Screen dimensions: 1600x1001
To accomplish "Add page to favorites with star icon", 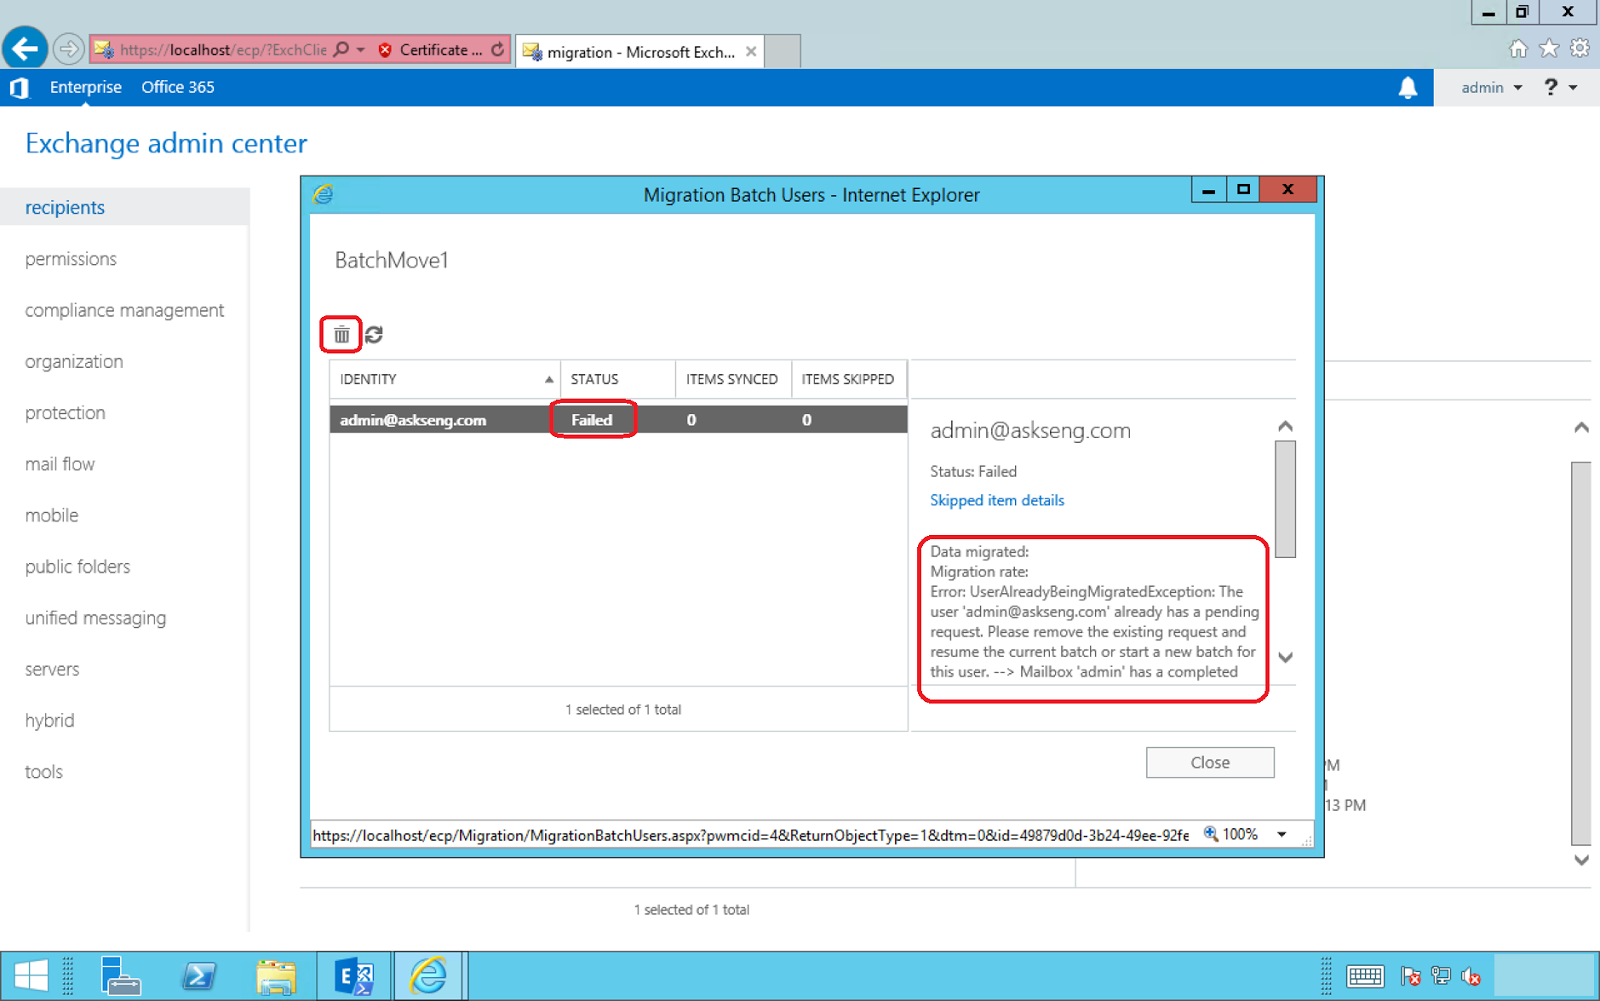I will click(x=1548, y=47).
